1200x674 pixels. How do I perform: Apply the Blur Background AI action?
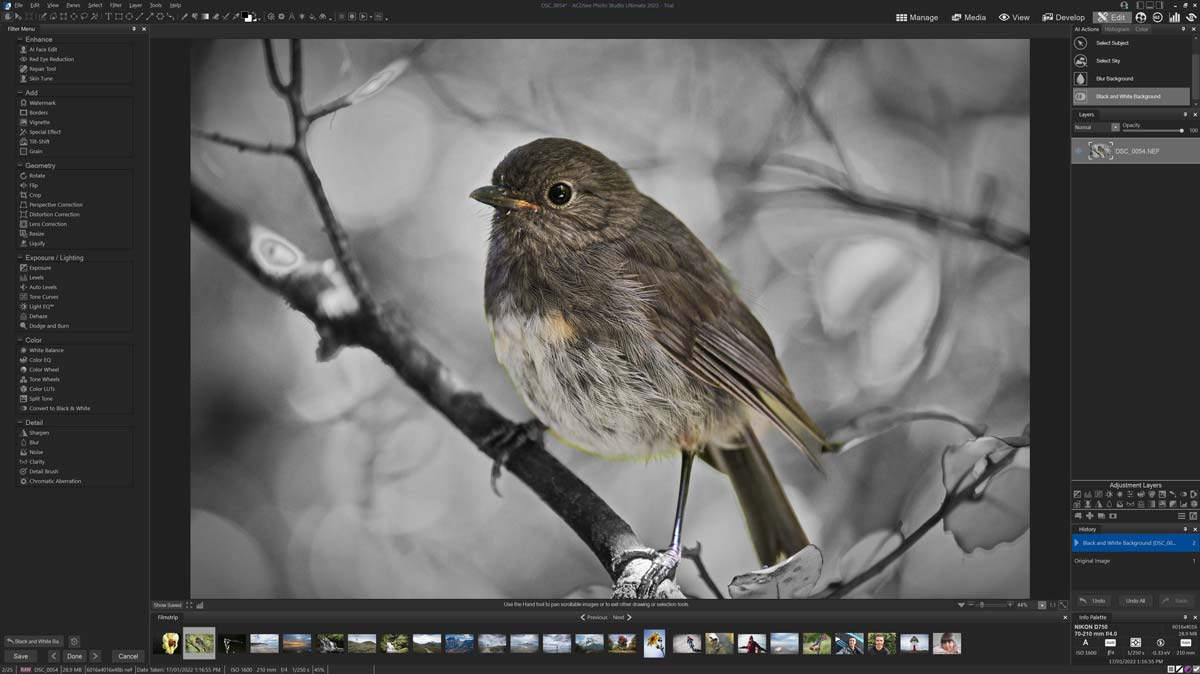(x=1113, y=78)
